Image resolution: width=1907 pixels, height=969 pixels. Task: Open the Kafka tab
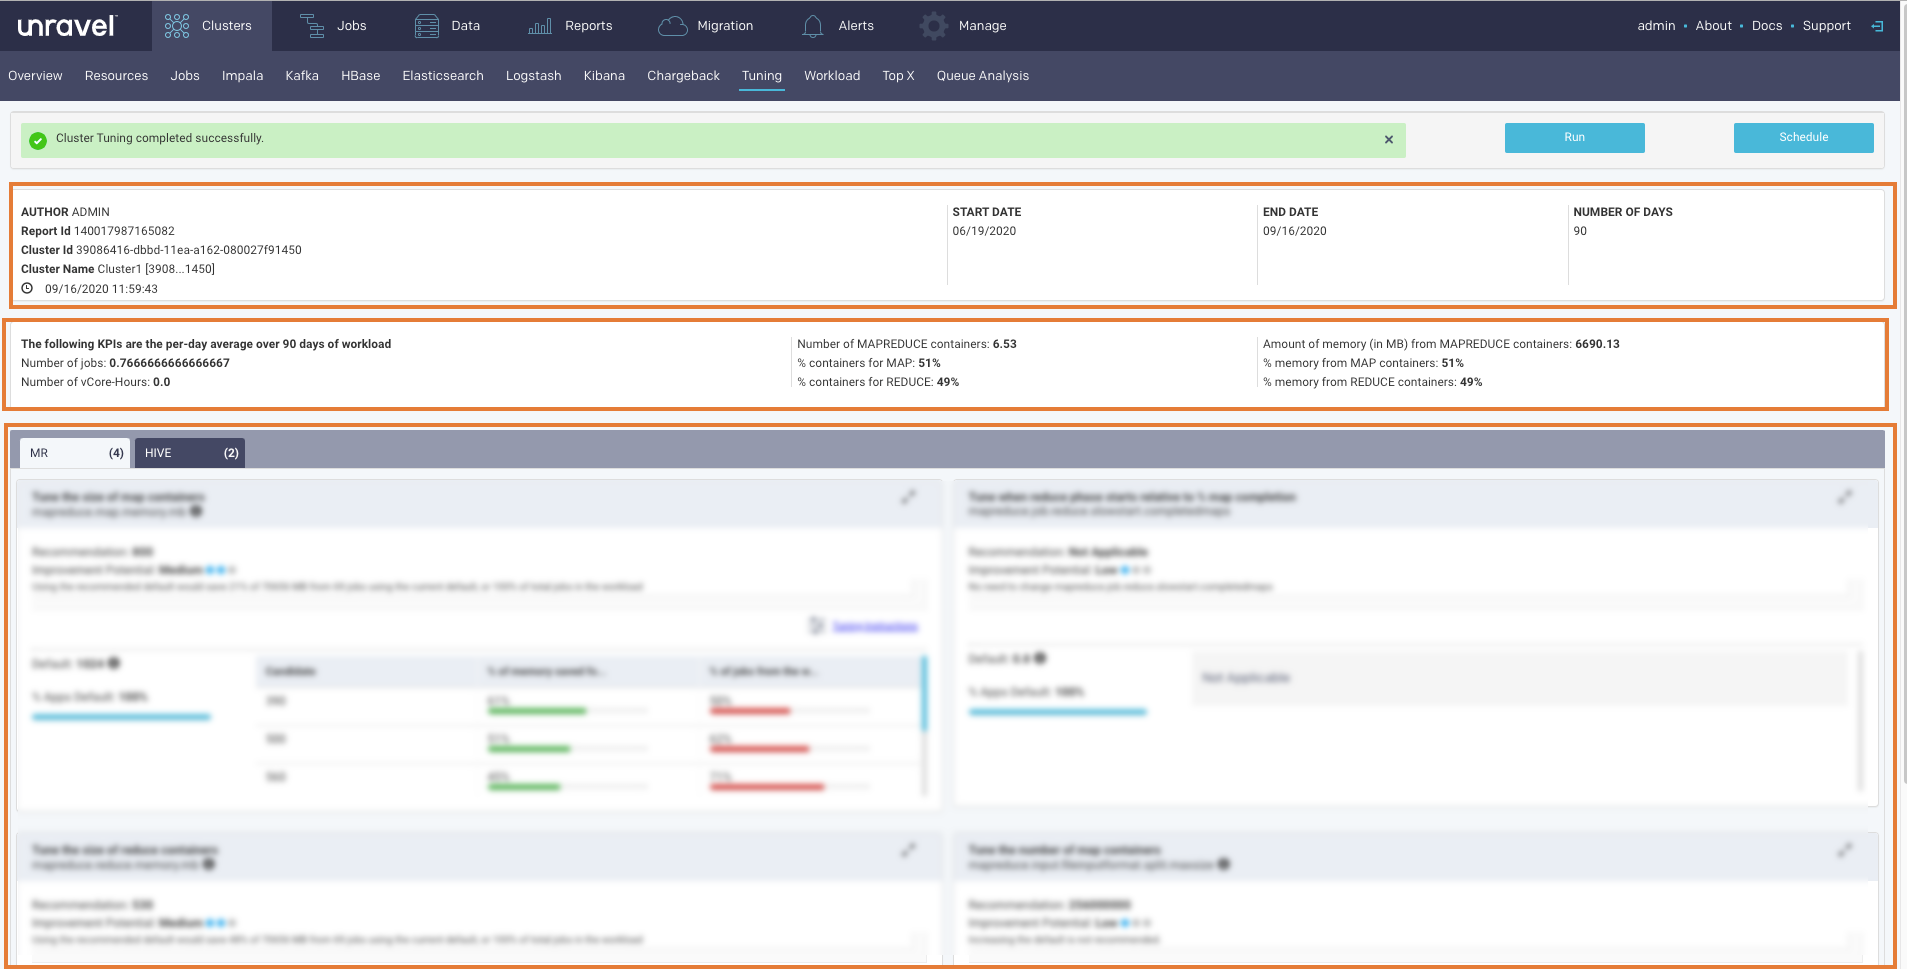pos(302,76)
